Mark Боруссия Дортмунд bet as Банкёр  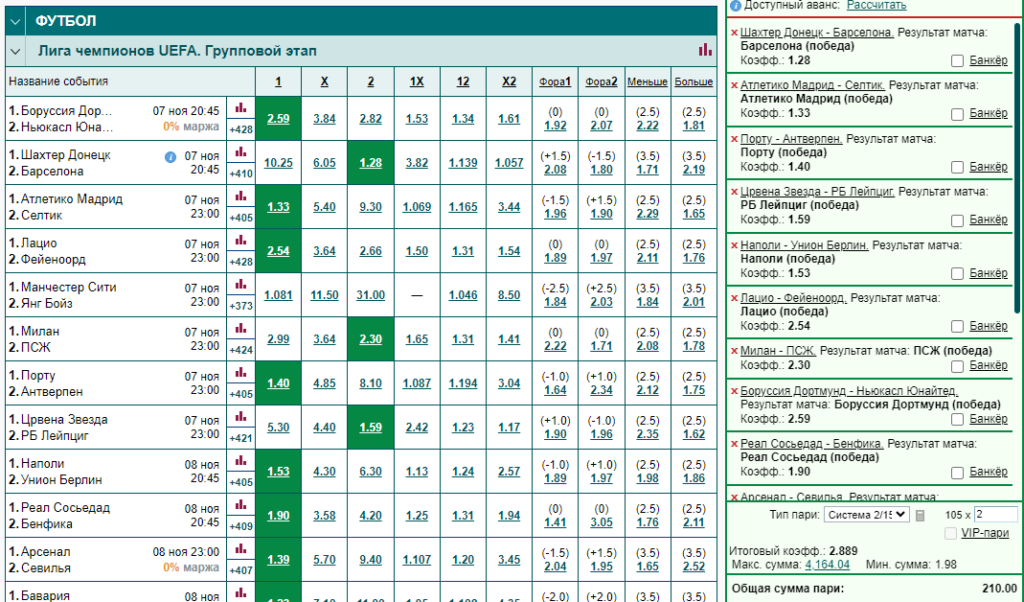tap(957, 419)
